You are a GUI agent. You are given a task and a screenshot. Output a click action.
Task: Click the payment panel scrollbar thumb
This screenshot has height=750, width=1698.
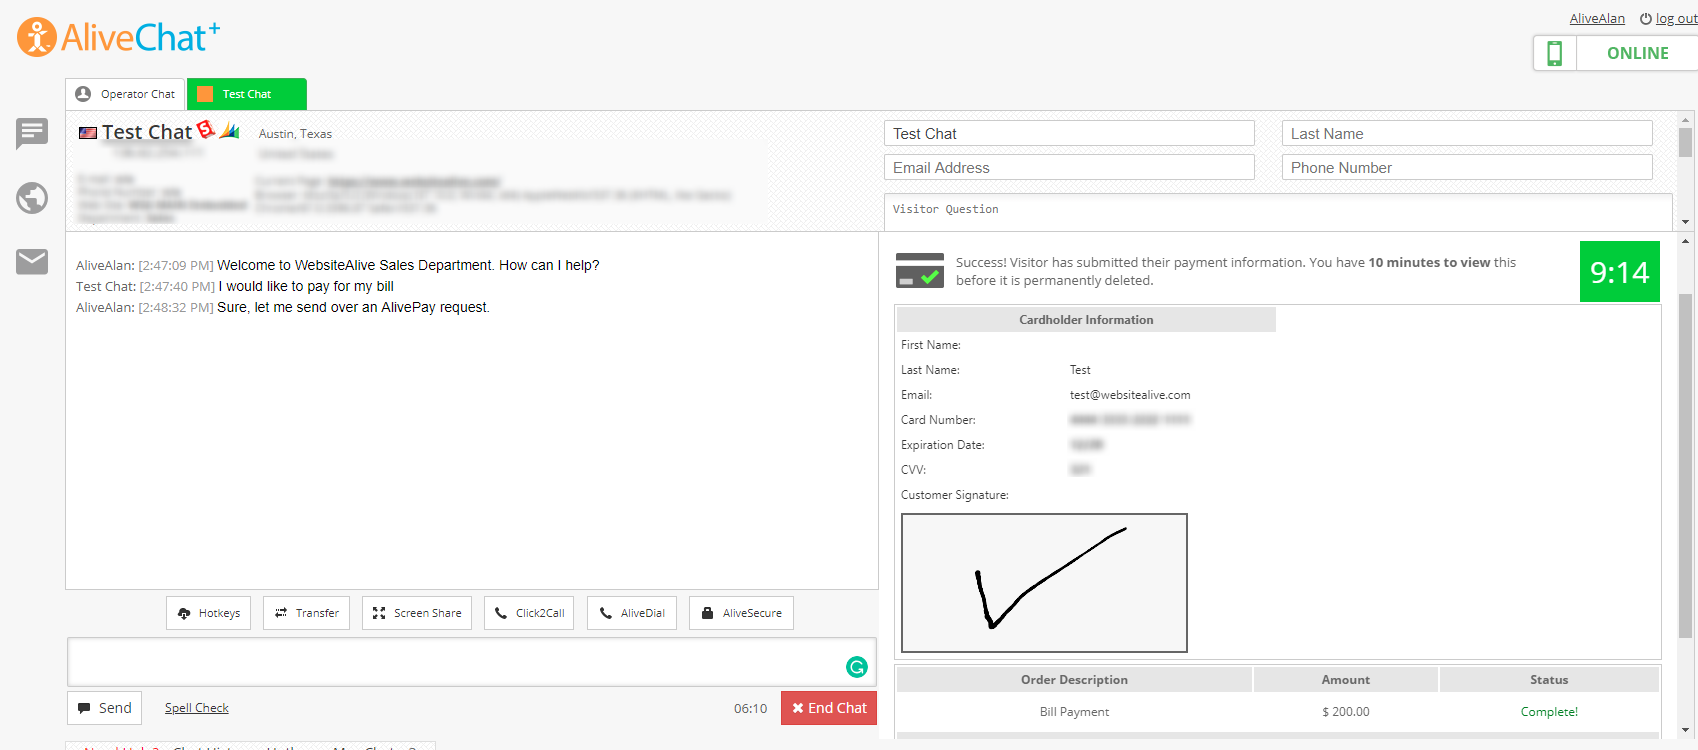click(1686, 465)
